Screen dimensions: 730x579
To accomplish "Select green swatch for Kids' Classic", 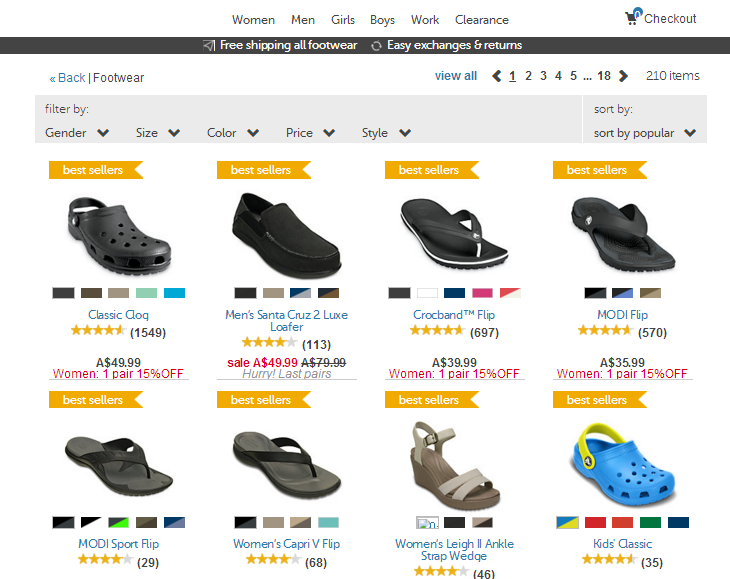I will [x=650, y=523].
